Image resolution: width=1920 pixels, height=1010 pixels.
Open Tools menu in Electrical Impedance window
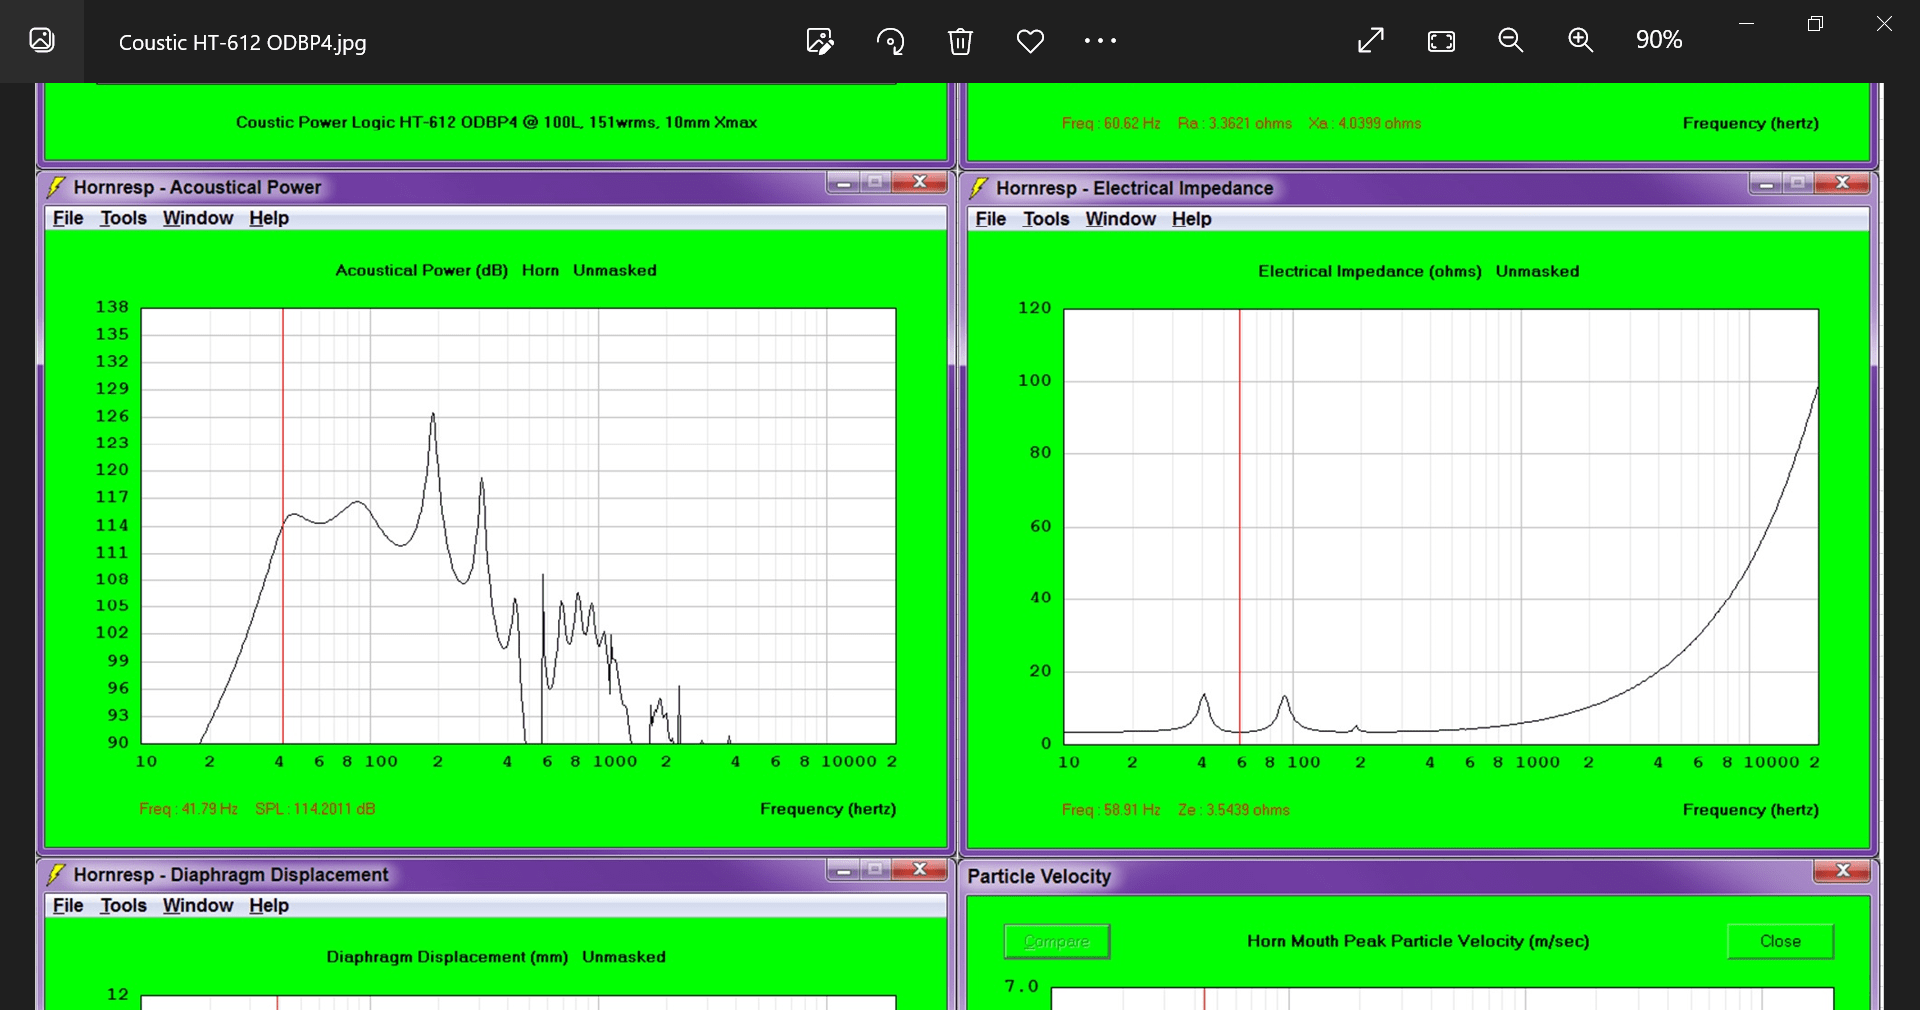[1046, 219]
